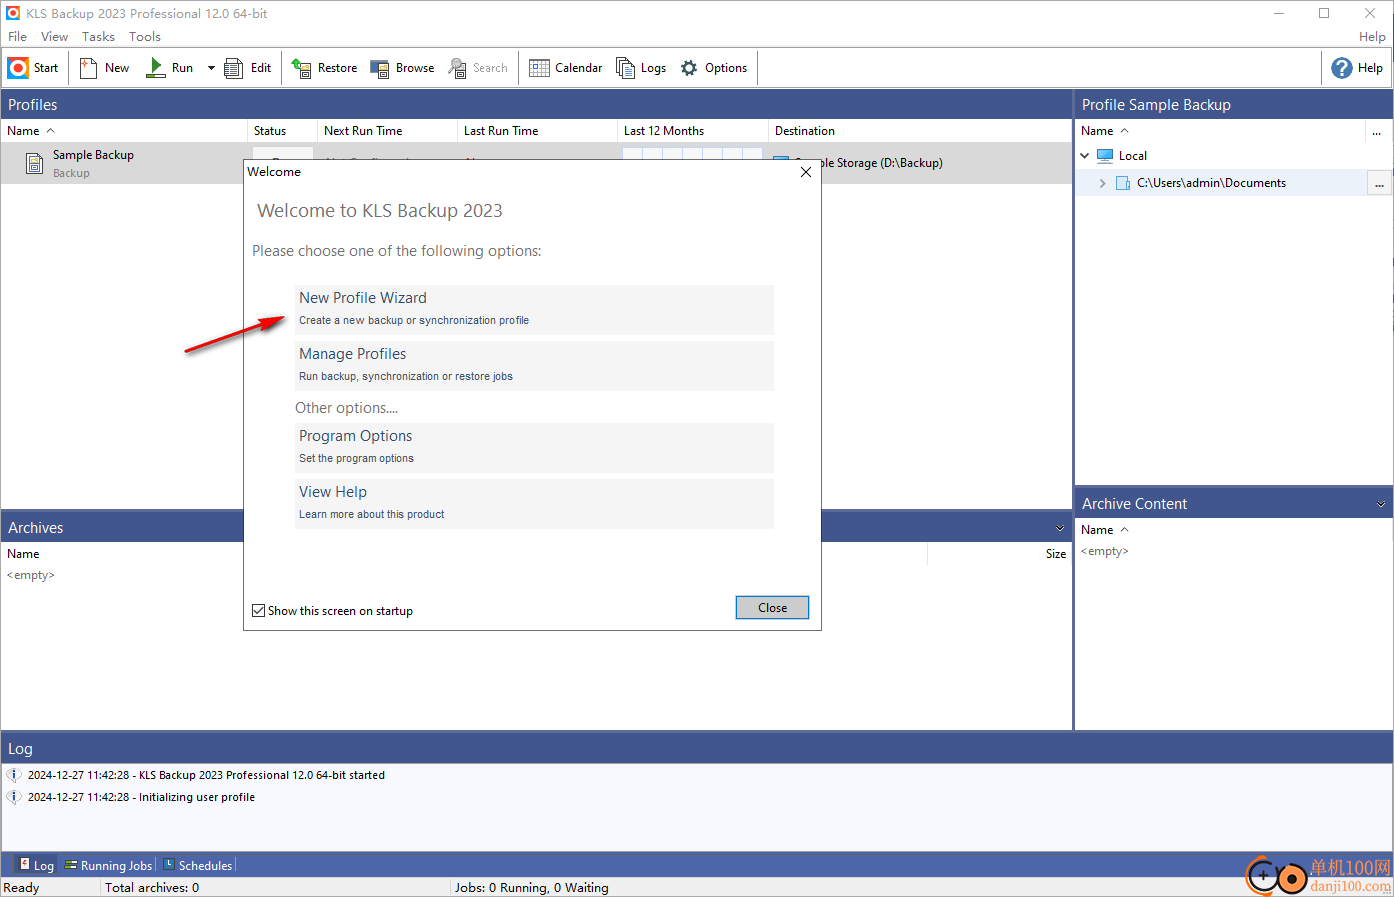Click info icon of first log entry

pos(14,775)
